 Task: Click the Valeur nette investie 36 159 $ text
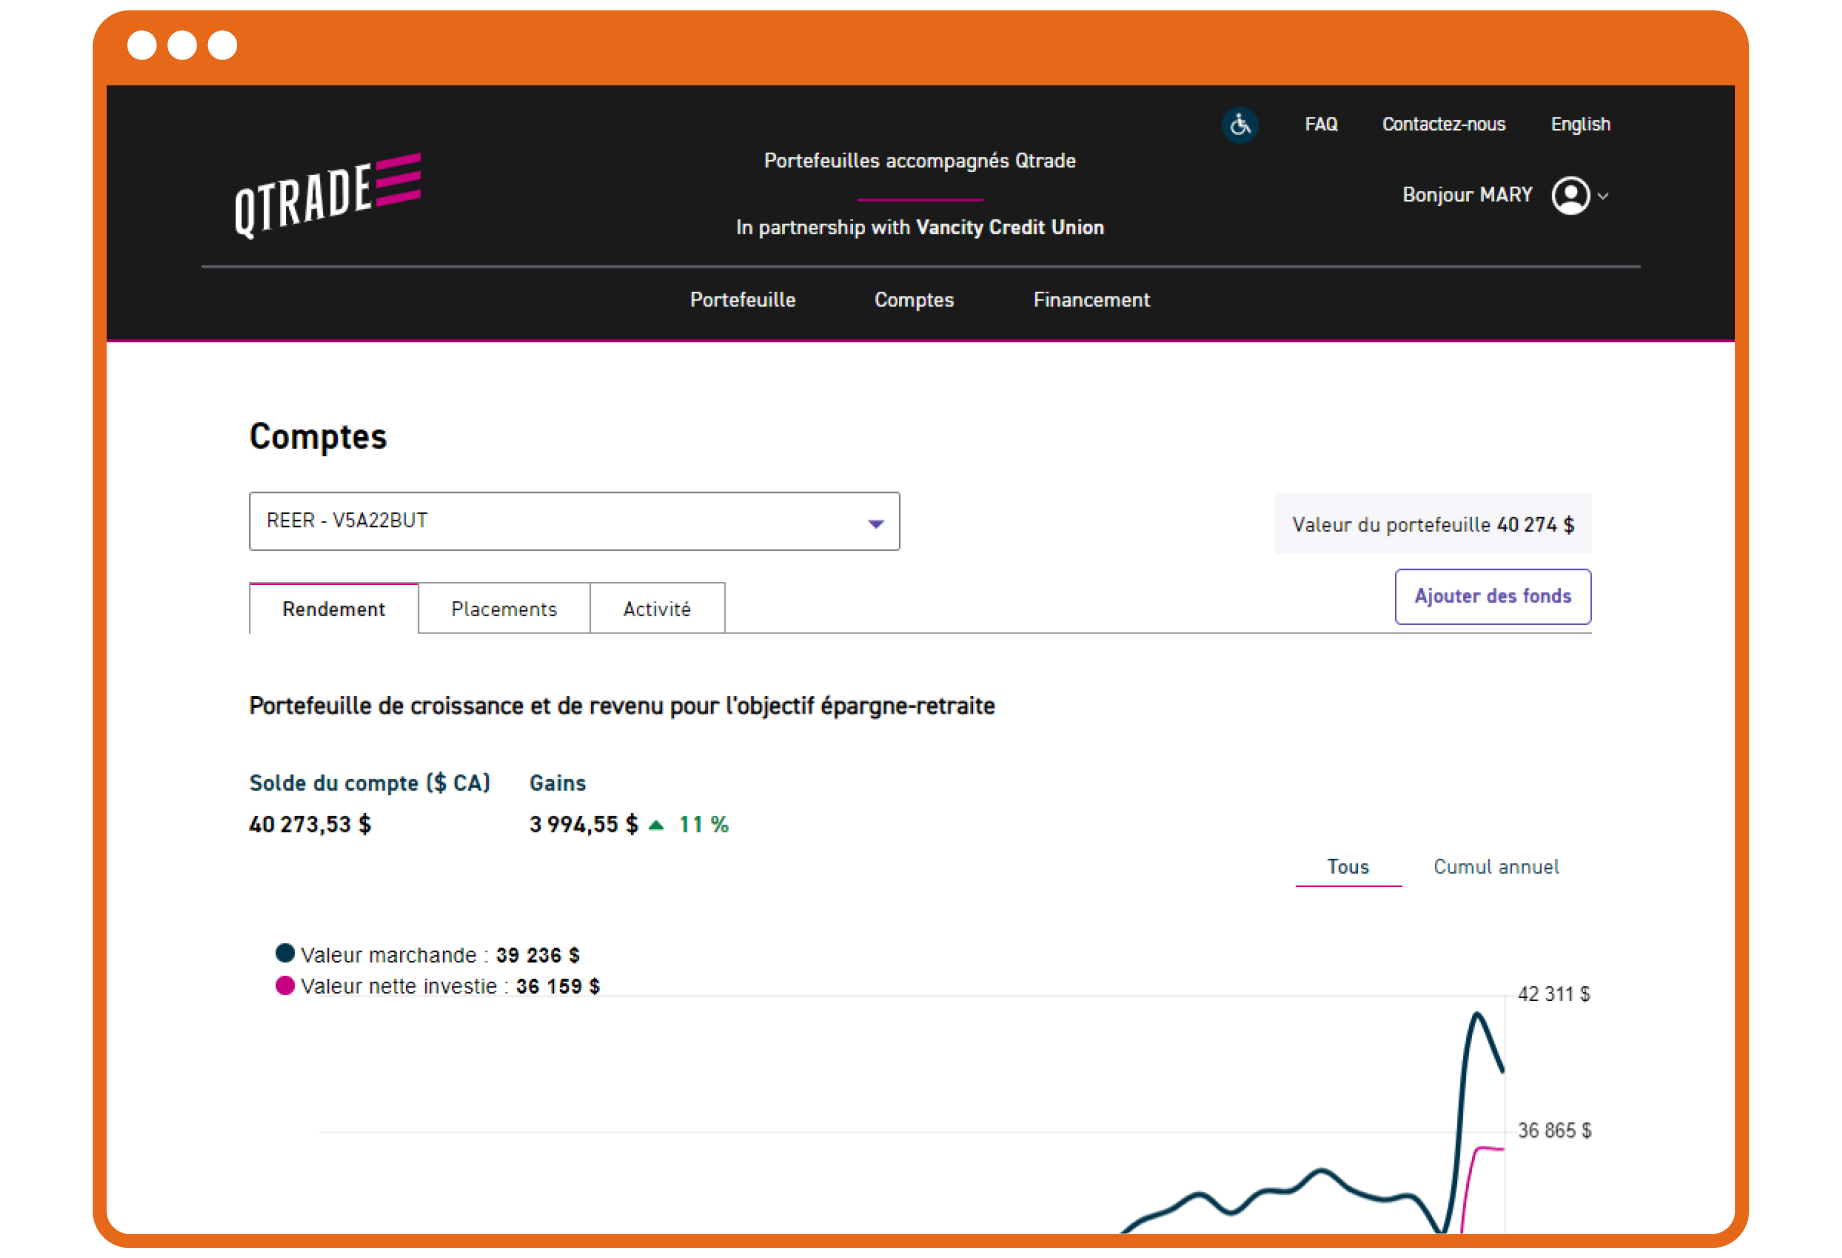point(450,986)
